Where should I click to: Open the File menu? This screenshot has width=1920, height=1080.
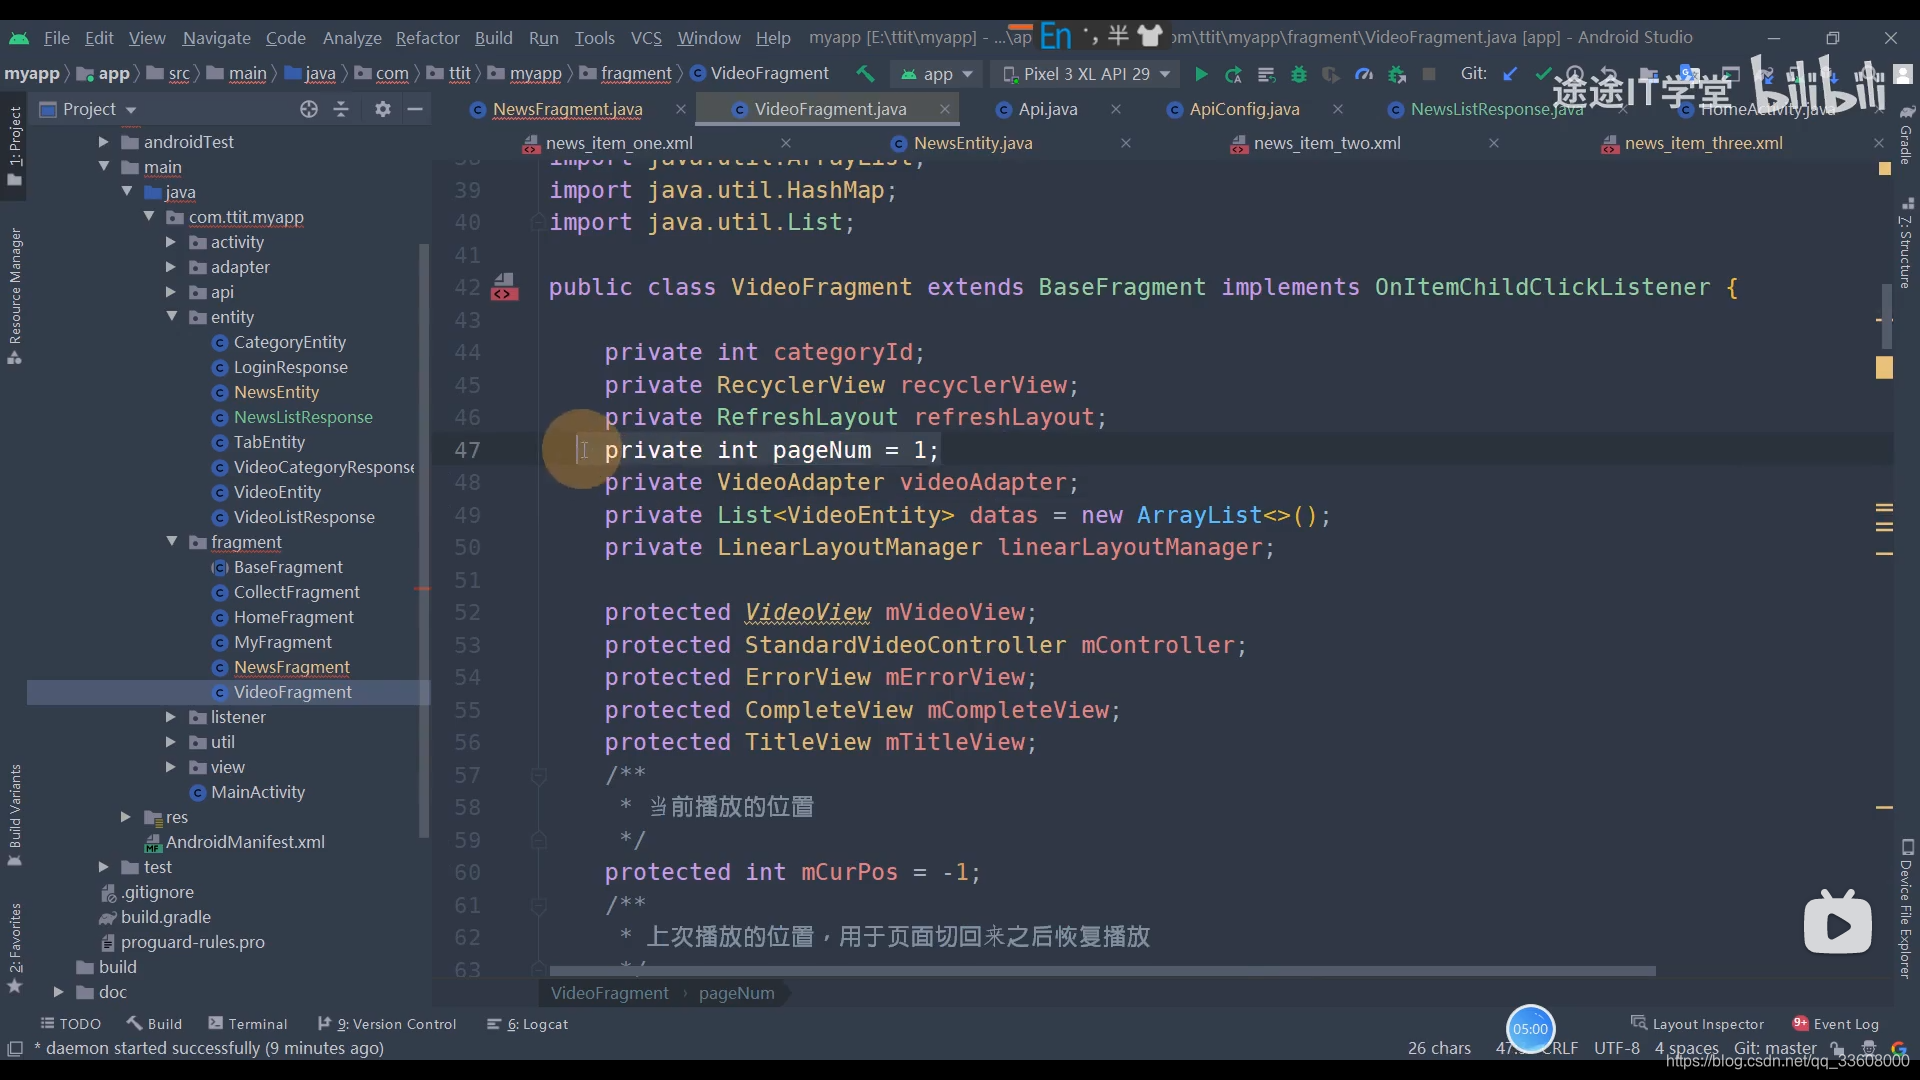click(x=57, y=37)
